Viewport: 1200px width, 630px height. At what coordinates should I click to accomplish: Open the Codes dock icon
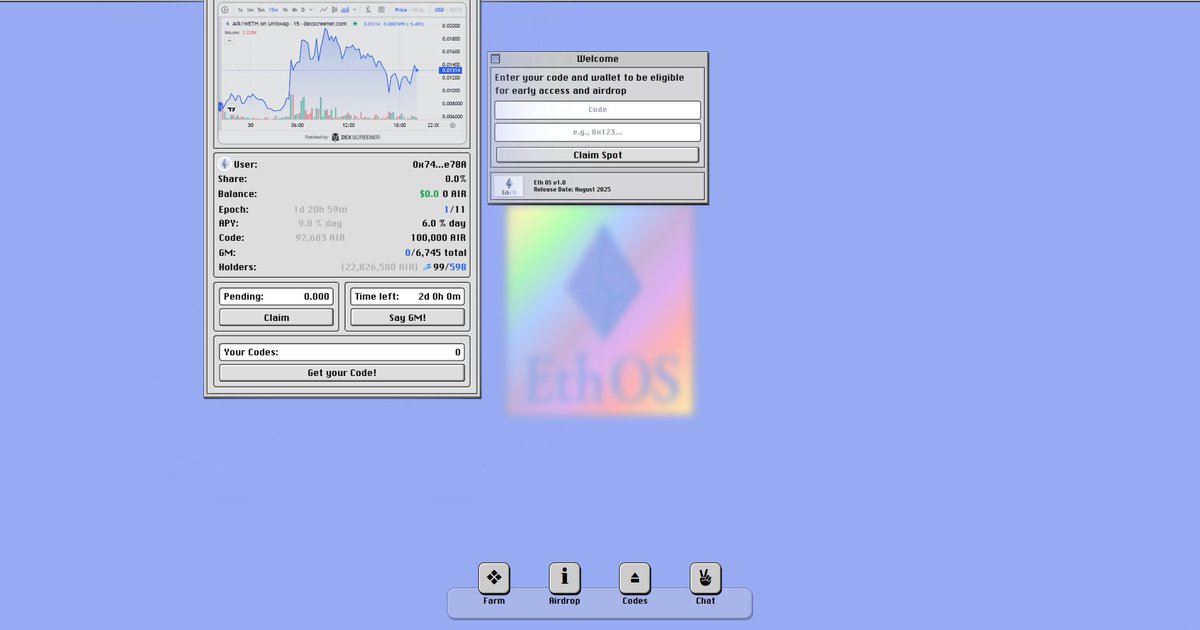click(635, 576)
